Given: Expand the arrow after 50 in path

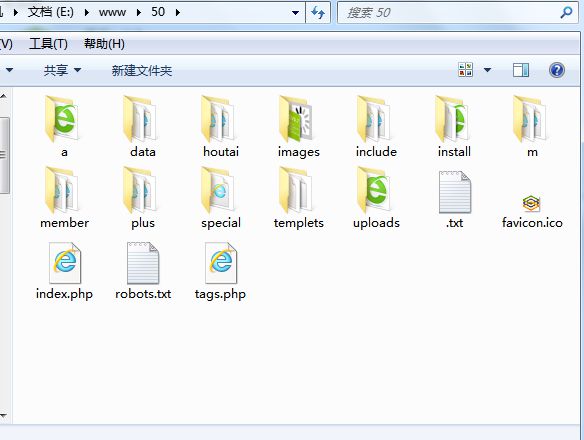Looking at the screenshot, I should click(x=178, y=13).
